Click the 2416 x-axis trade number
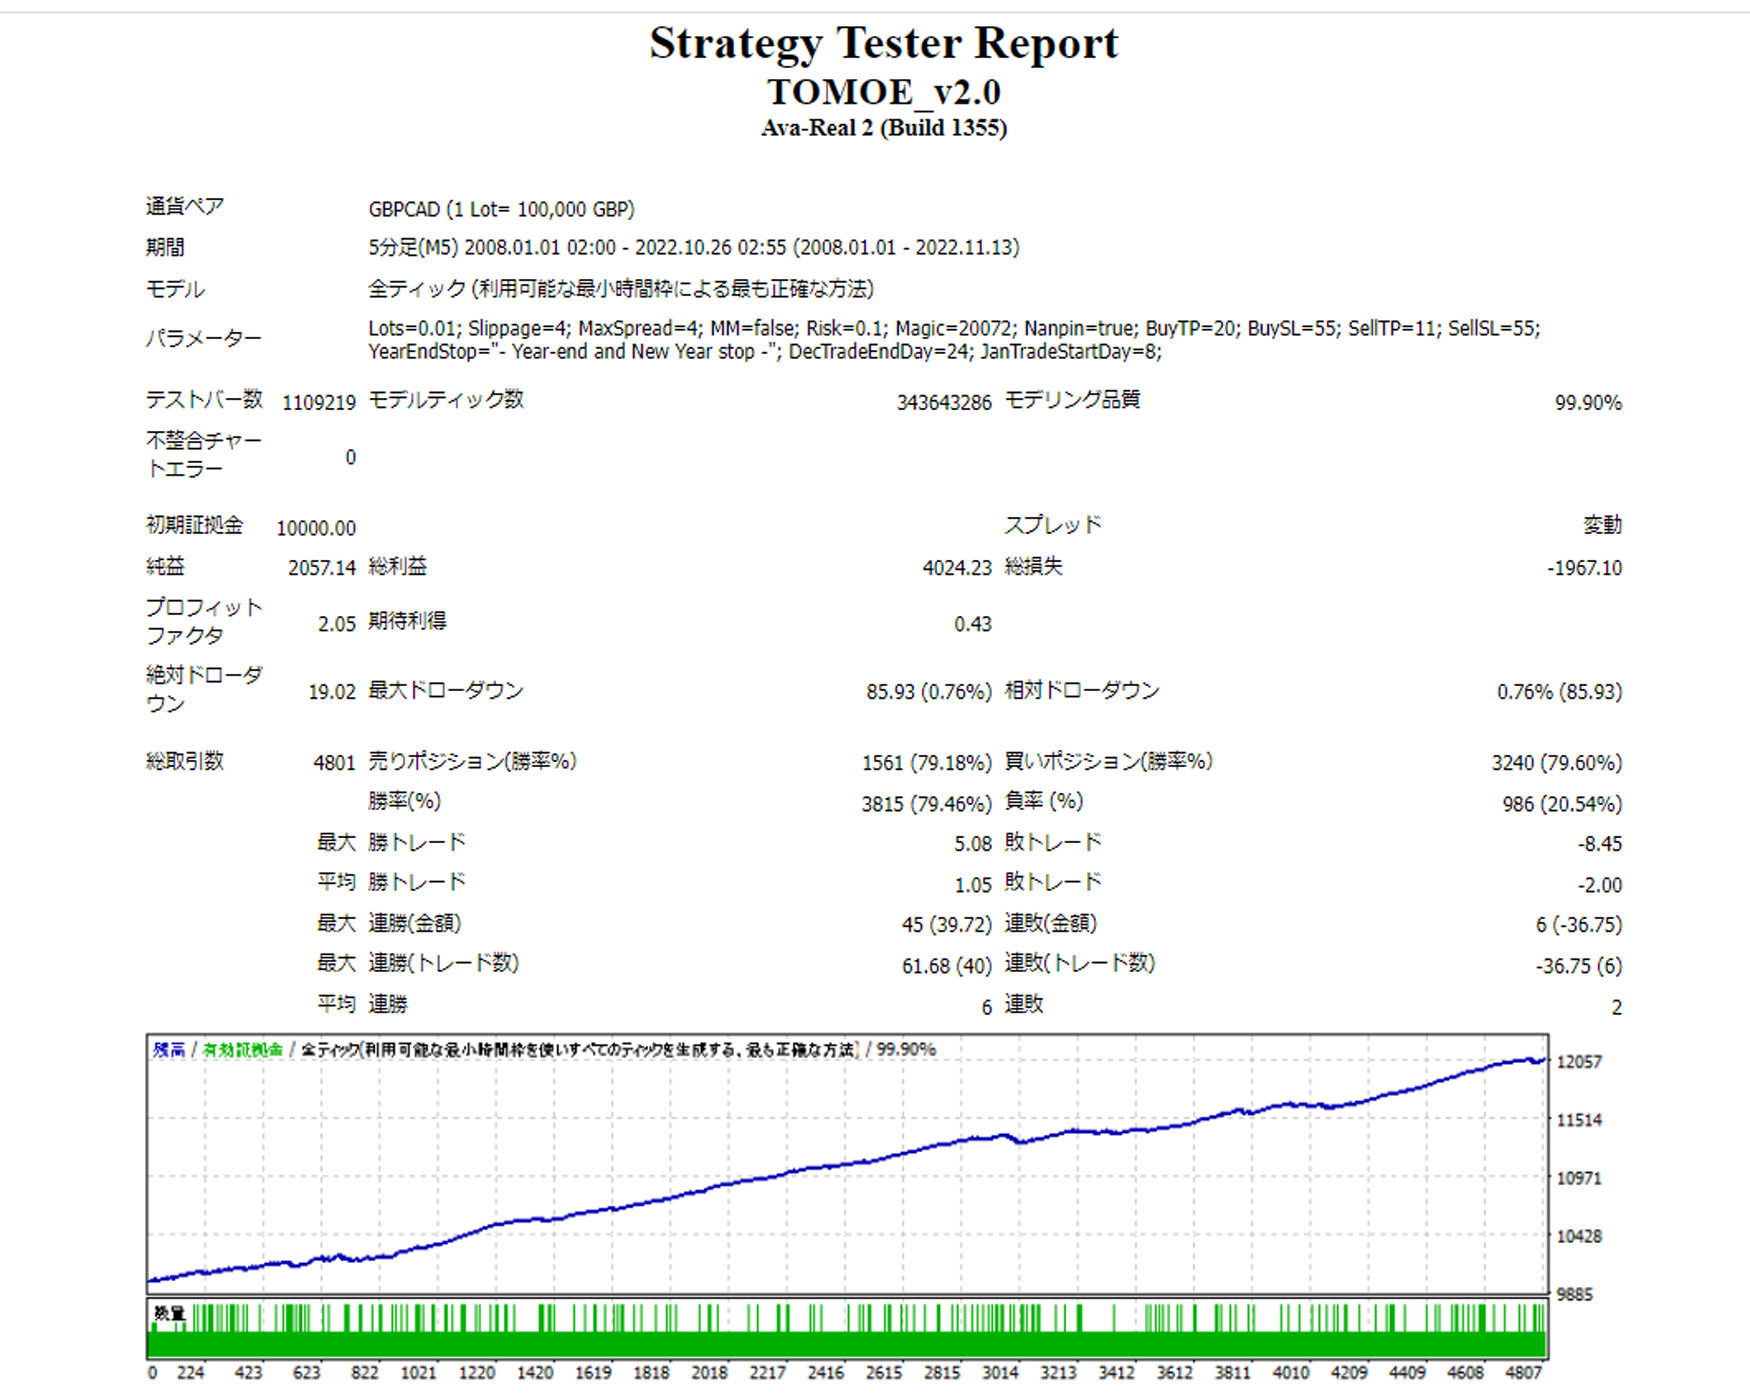Screen dimensions: 1750x1398 click(826, 1372)
